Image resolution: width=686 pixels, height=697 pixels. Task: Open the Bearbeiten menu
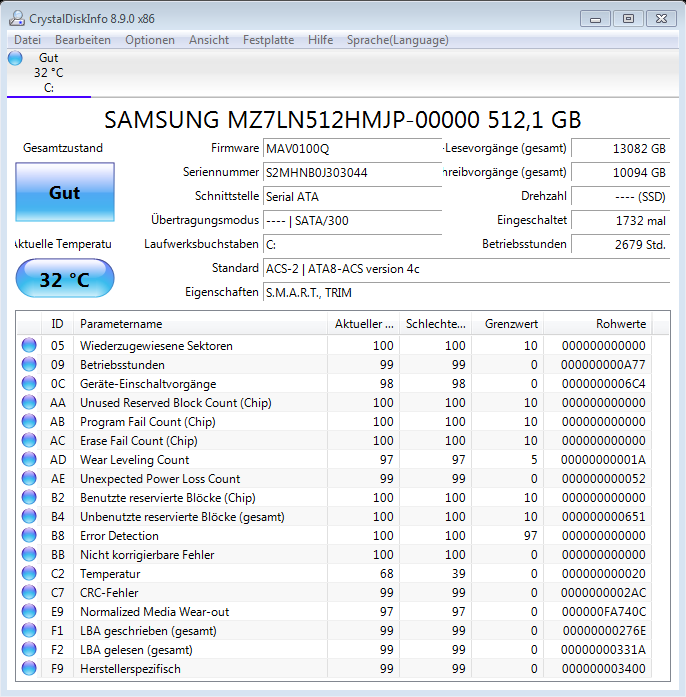pos(83,40)
